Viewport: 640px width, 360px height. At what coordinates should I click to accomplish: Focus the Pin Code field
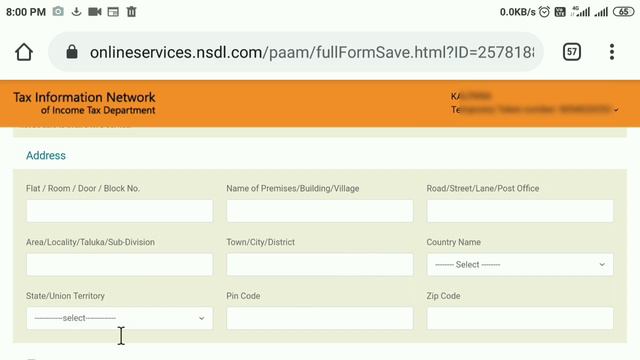pos(320,318)
